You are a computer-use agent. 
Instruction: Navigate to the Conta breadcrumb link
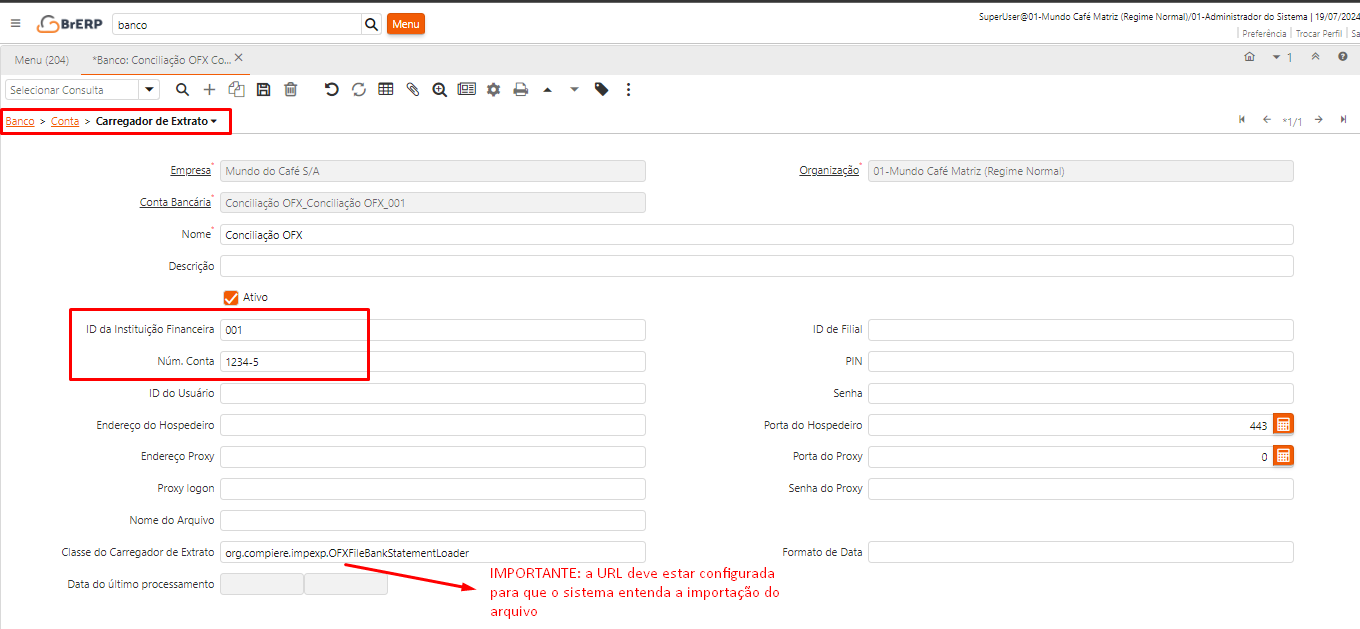[65, 121]
